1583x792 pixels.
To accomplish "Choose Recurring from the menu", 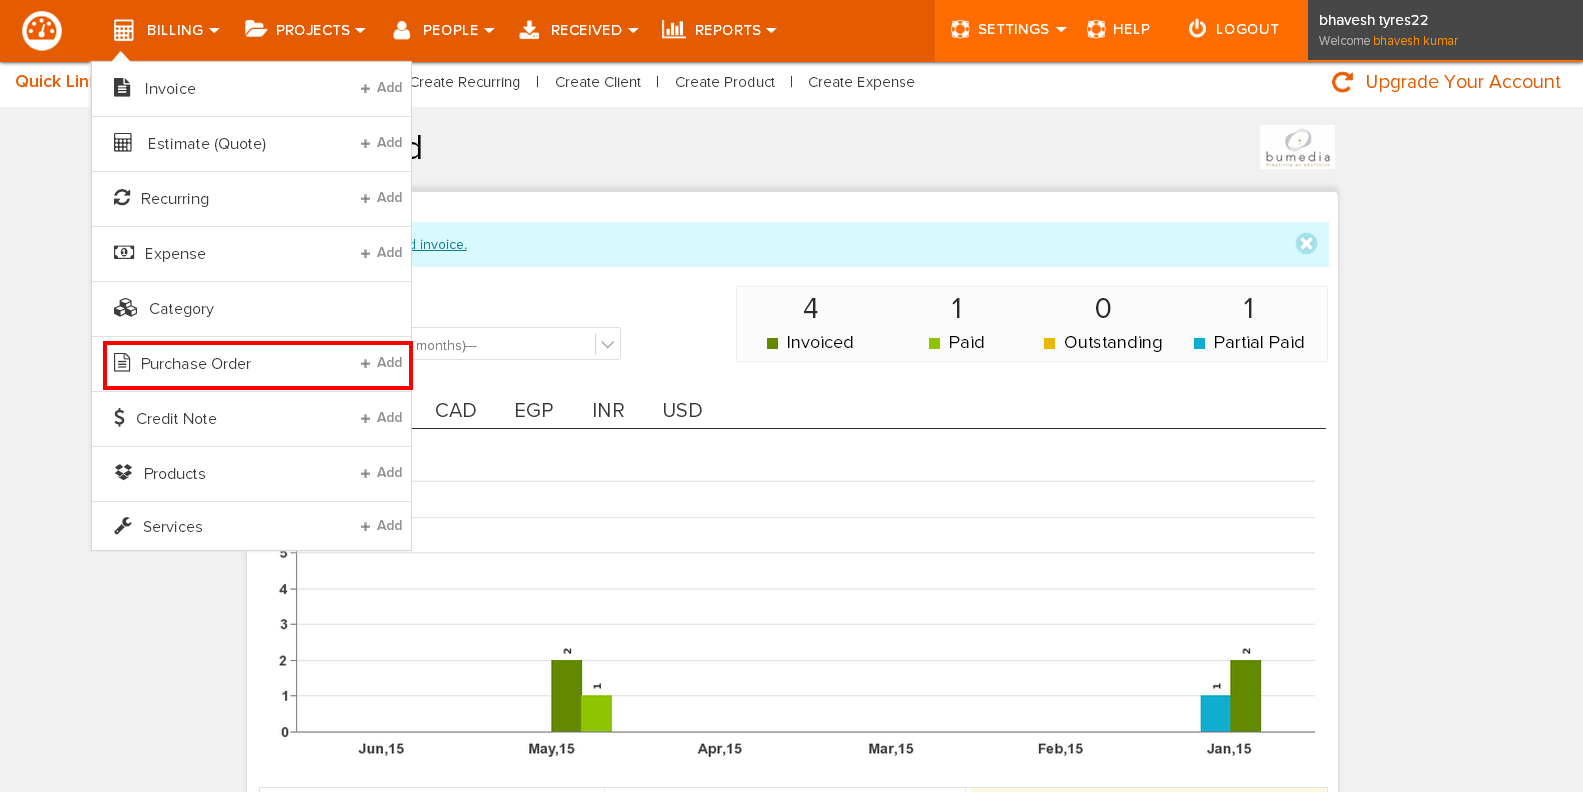I will click(175, 199).
